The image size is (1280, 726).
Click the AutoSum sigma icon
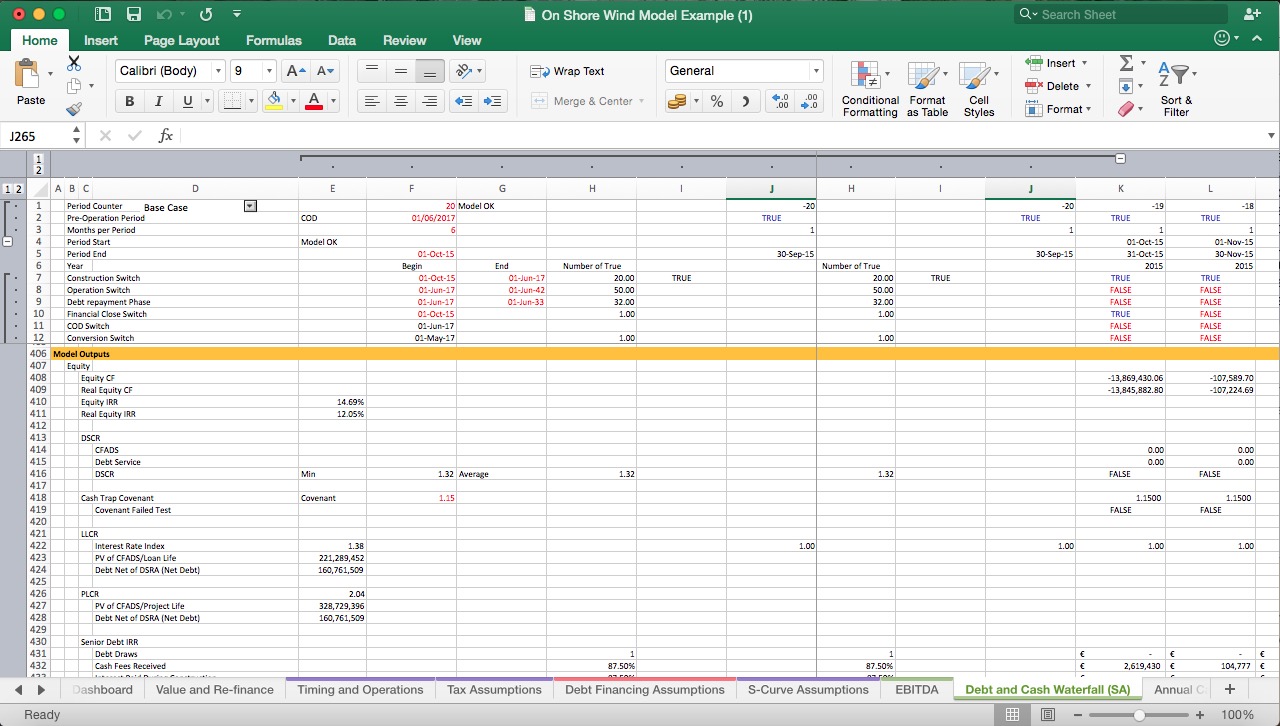(1126, 63)
